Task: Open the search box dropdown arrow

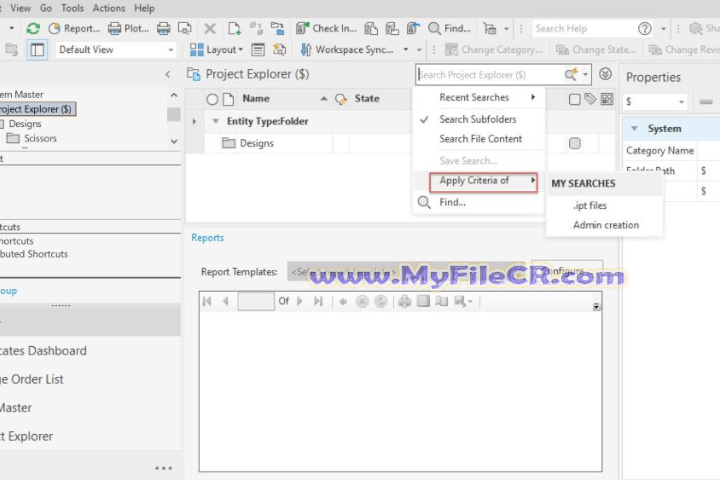Action: pos(585,74)
